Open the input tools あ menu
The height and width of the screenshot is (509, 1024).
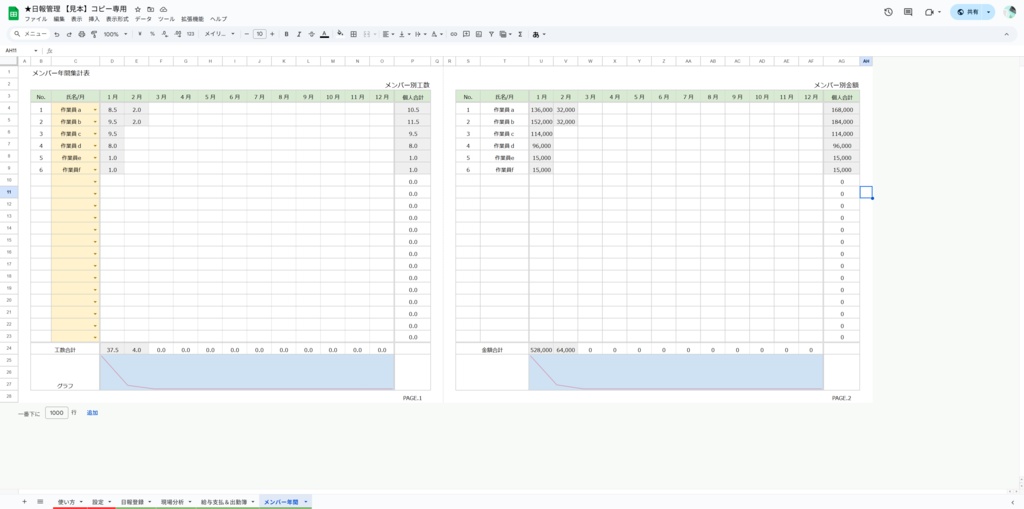click(539, 34)
